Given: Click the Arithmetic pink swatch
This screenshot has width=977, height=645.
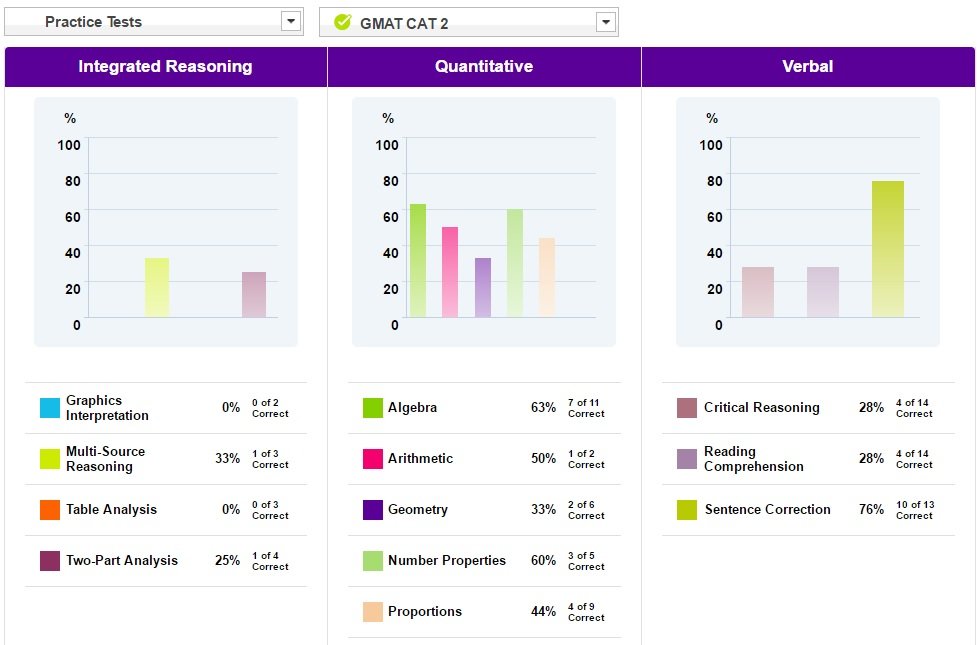Looking at the screenshot, I should point(373,459).
